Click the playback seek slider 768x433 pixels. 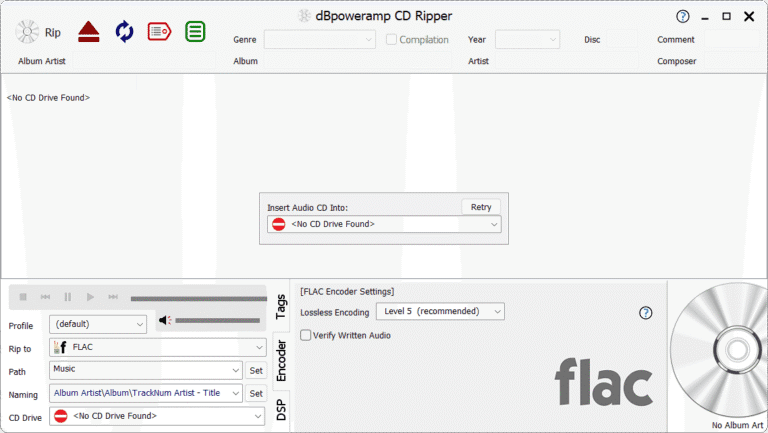199,298
